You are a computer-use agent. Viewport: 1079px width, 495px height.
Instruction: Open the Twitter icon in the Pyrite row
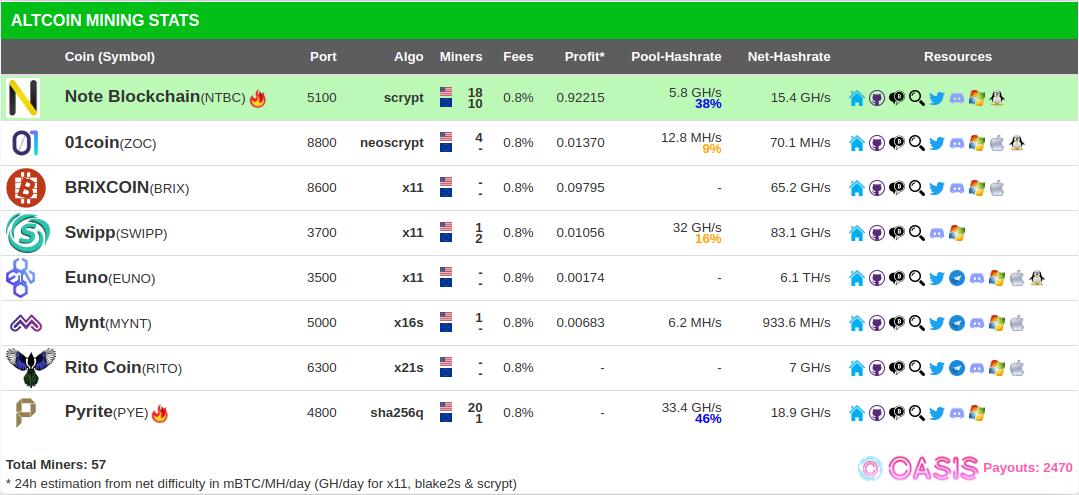click(937, 413)
